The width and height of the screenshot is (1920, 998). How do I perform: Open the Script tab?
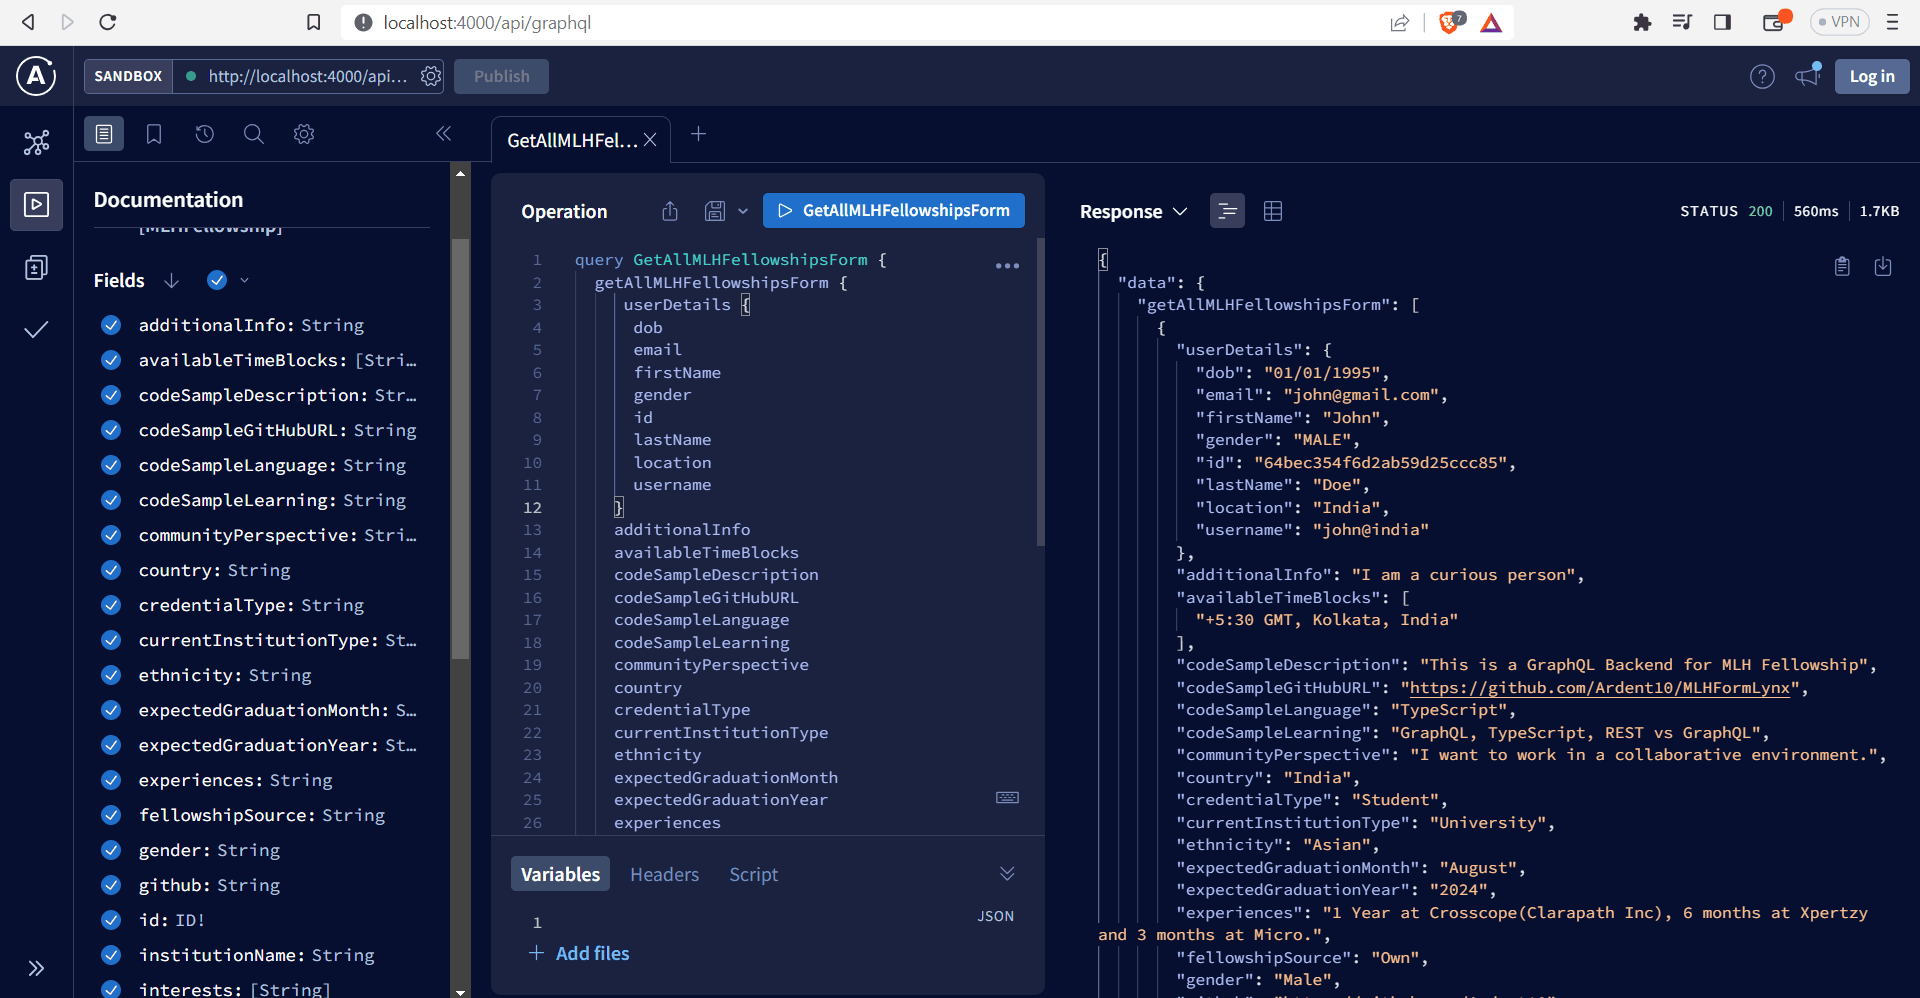click(753, 874)
